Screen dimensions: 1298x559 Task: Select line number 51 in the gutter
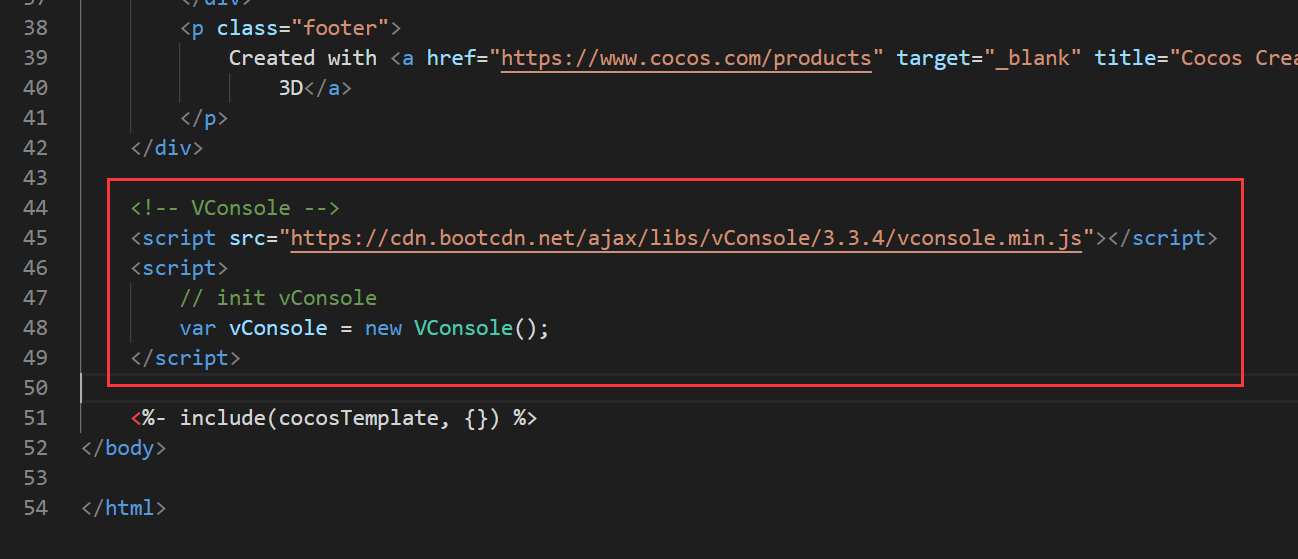[35, 418]
